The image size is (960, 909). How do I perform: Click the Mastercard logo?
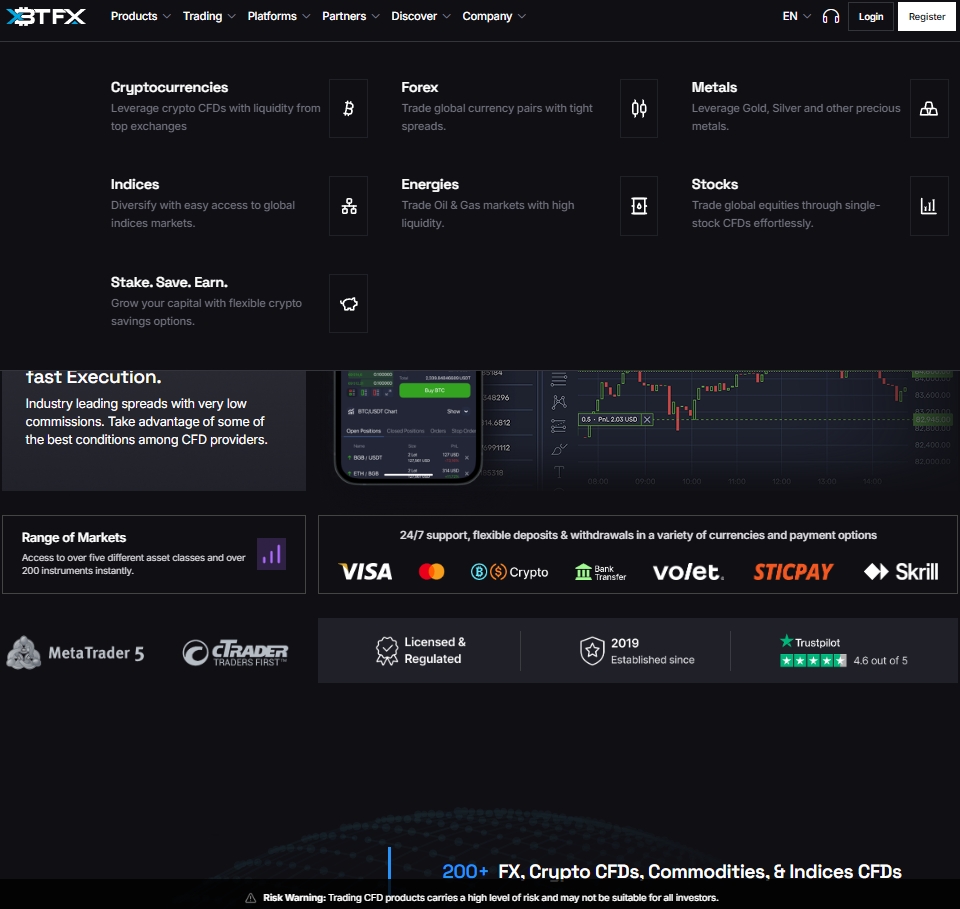[432, 572]
